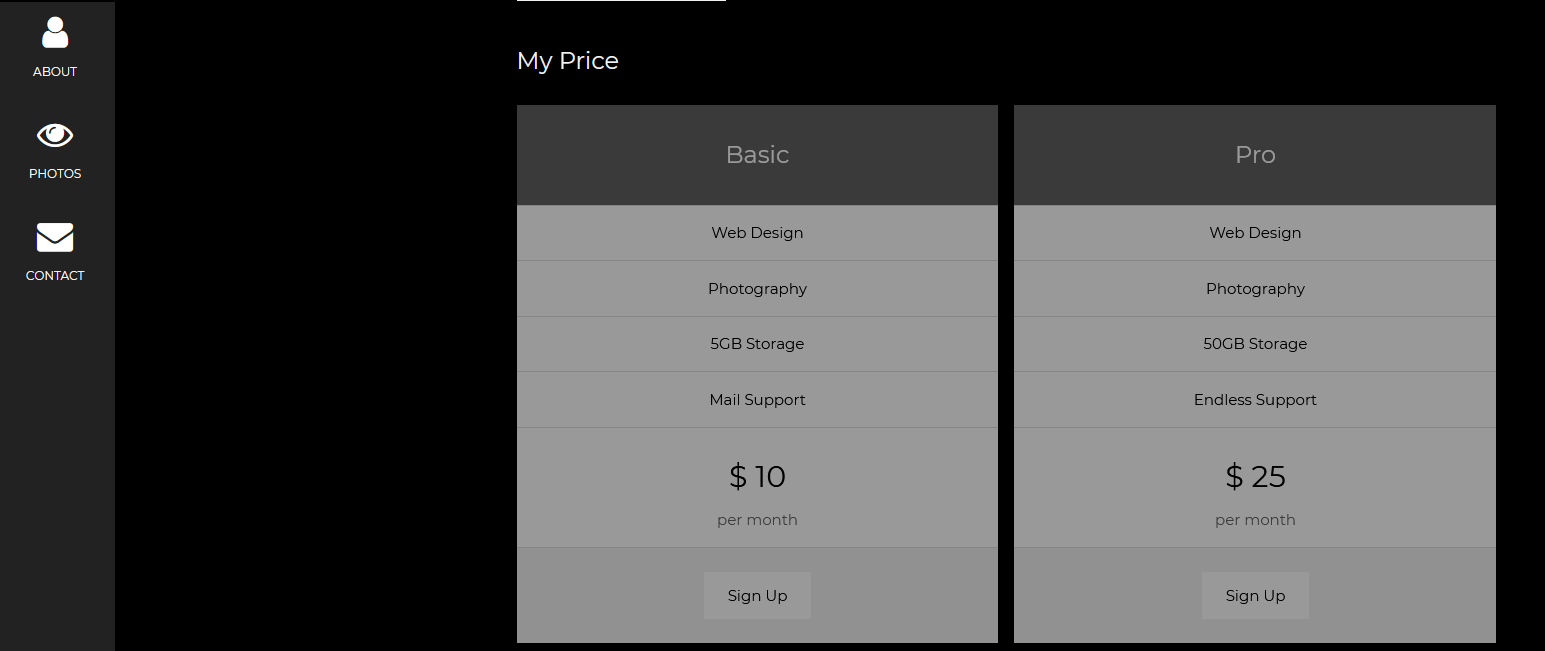Image resolution: width=1545 pixels, height=651 pixels.
Task: Click Web Design in the Basic column
Action: [757, 232]
